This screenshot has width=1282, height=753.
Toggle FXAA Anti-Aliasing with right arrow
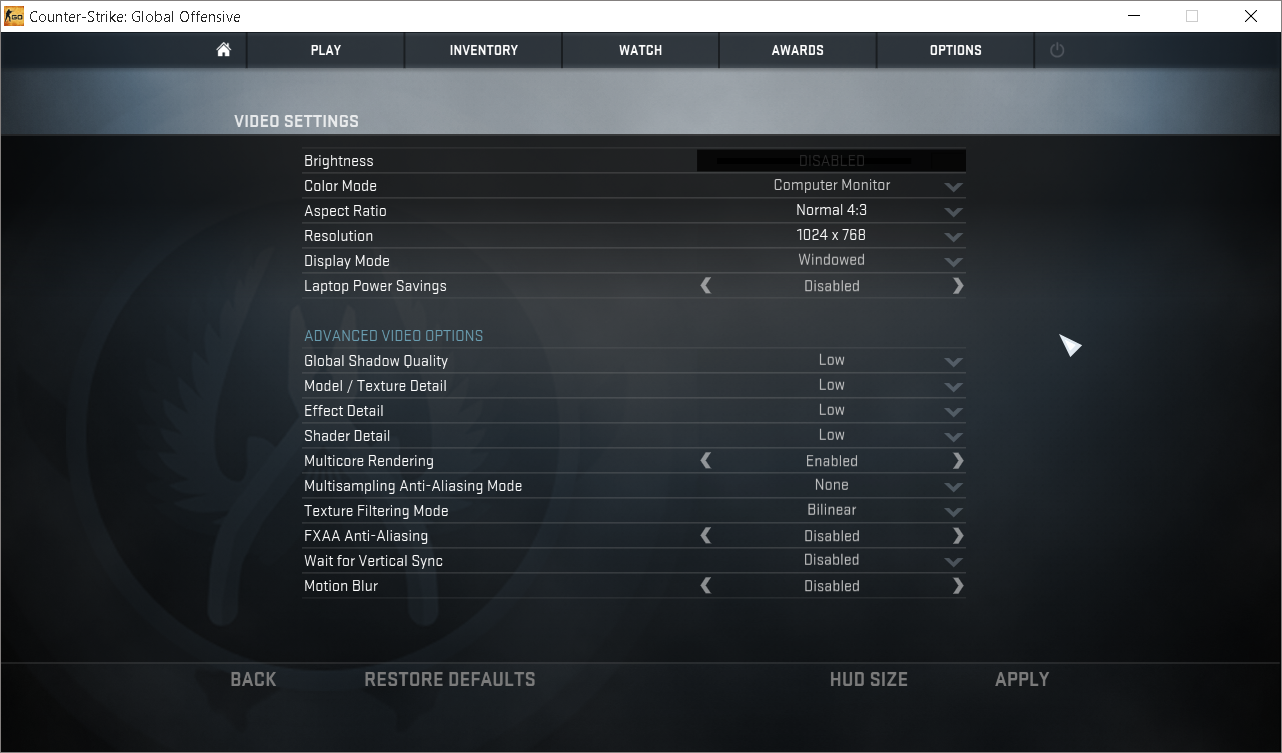pos(958,536)
